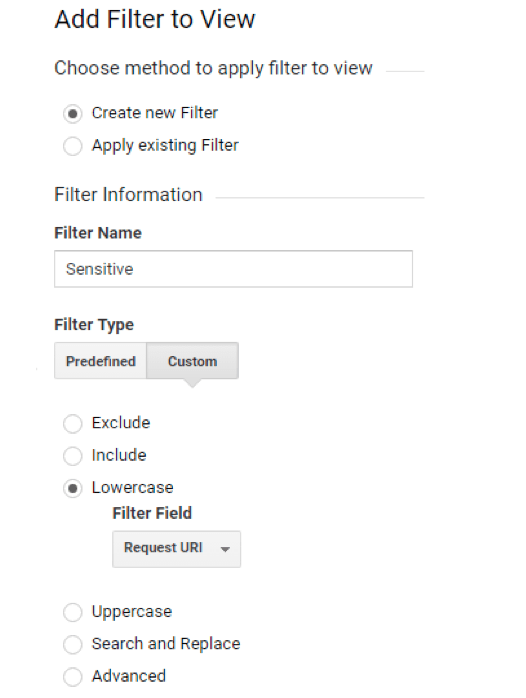Click the Apply existing Filter label text
This screenshot has height=698, width=526.
165,145
